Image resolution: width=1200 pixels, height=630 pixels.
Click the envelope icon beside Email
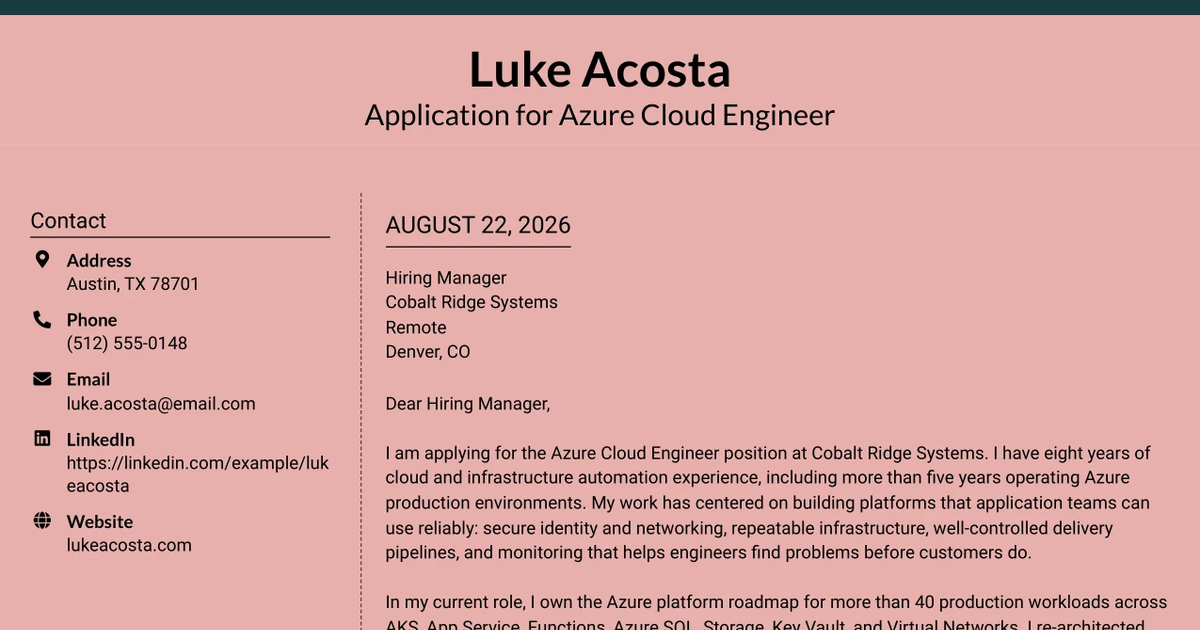42,379
